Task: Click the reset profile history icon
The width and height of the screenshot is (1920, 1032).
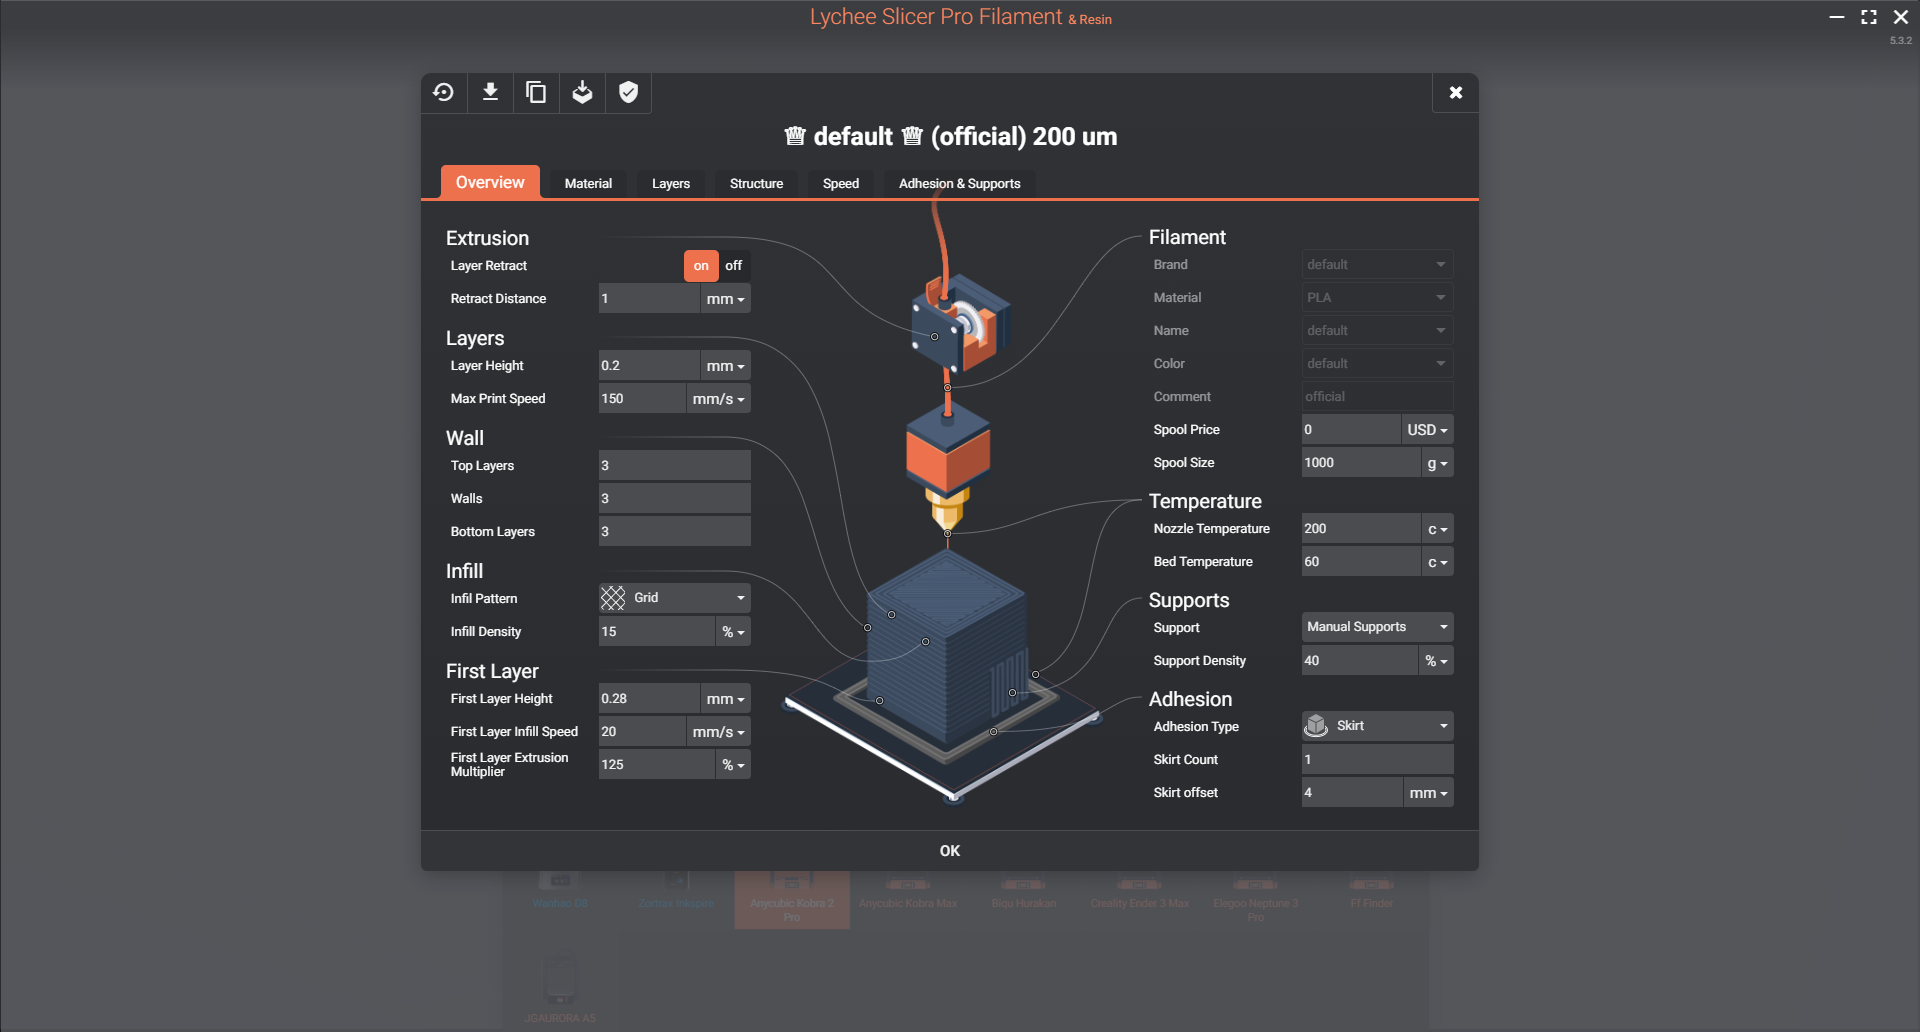Action: (444, 92)
